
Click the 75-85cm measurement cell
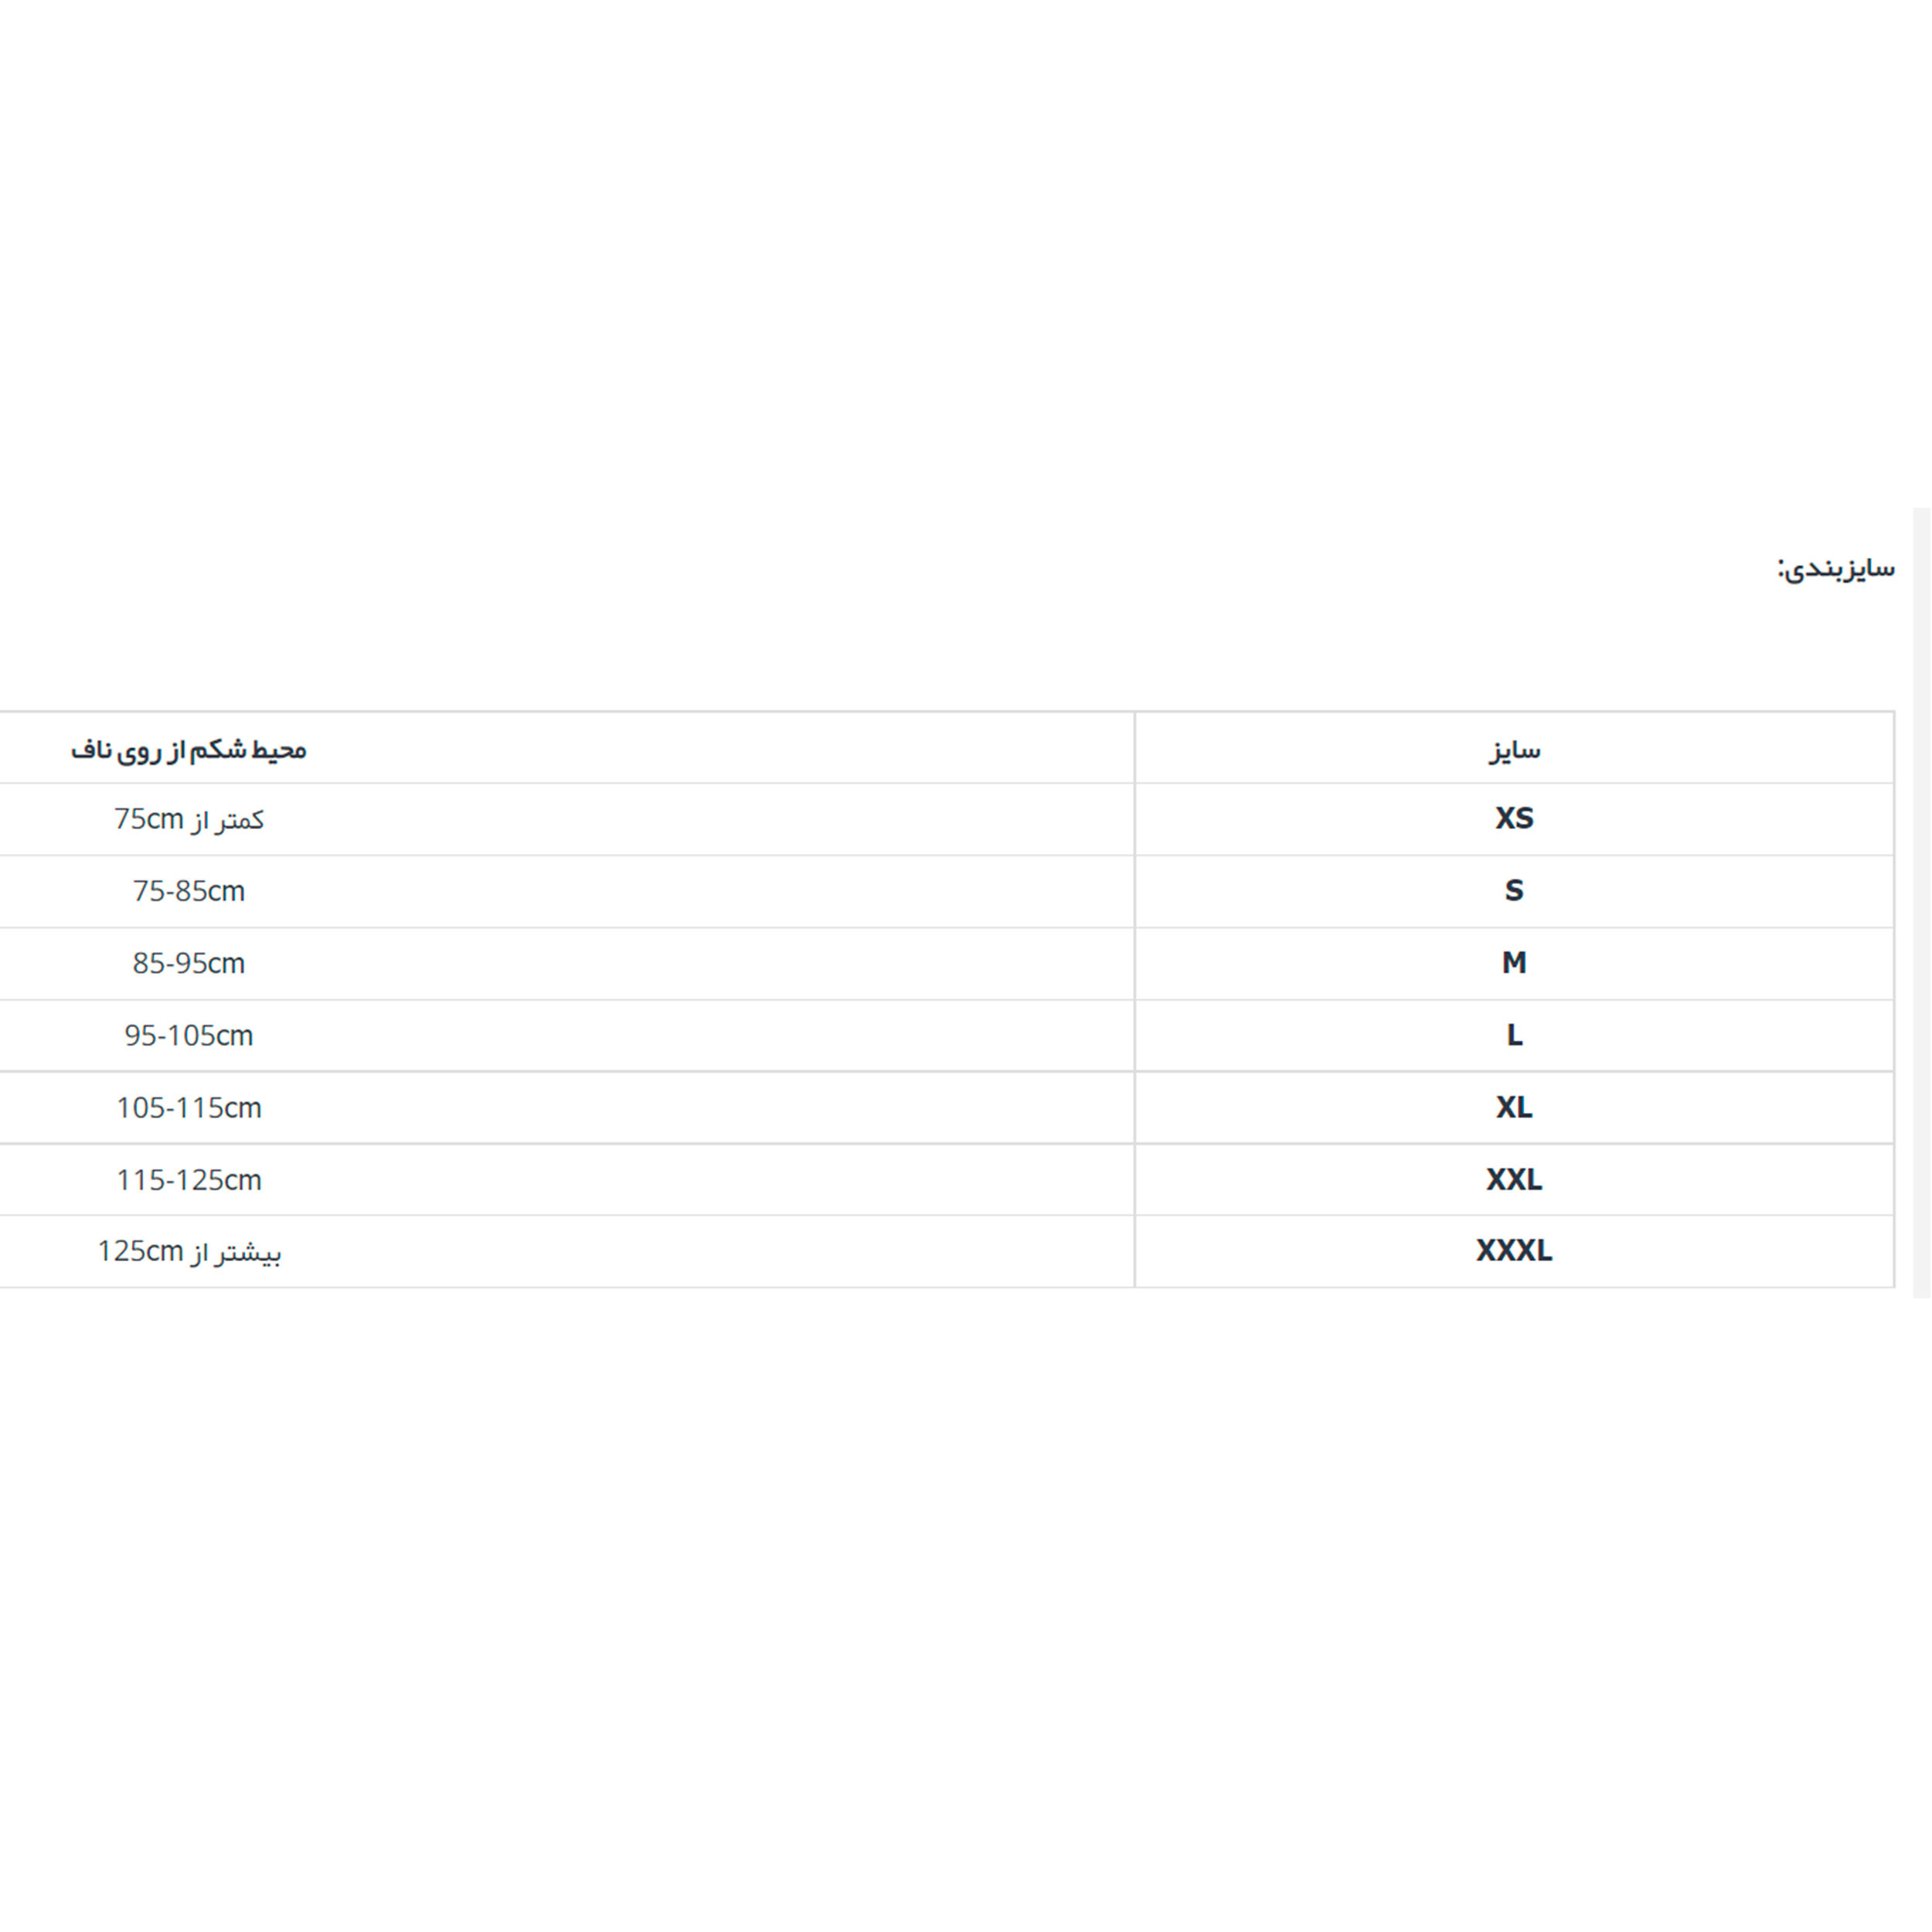pyautogui.click(x=188, y=891)
